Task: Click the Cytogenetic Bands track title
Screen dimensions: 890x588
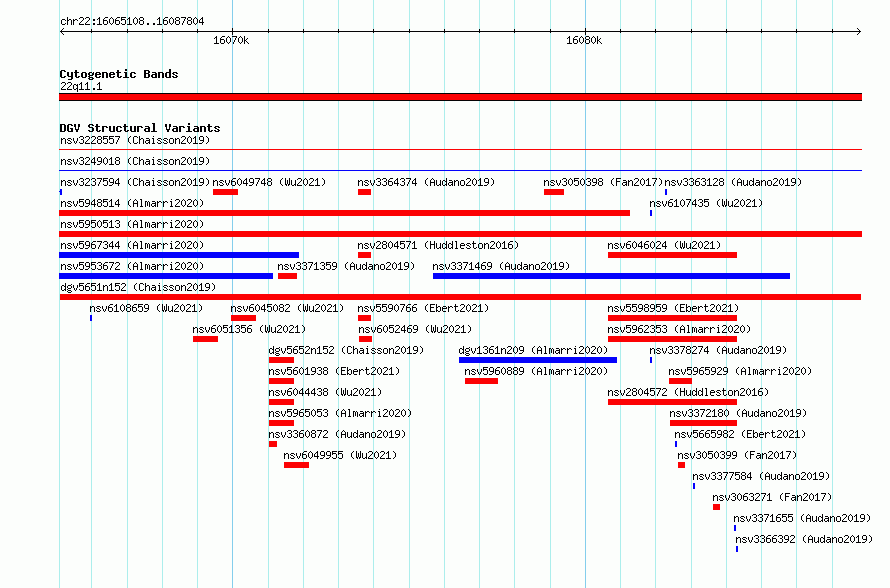Action: click(119, 74)
